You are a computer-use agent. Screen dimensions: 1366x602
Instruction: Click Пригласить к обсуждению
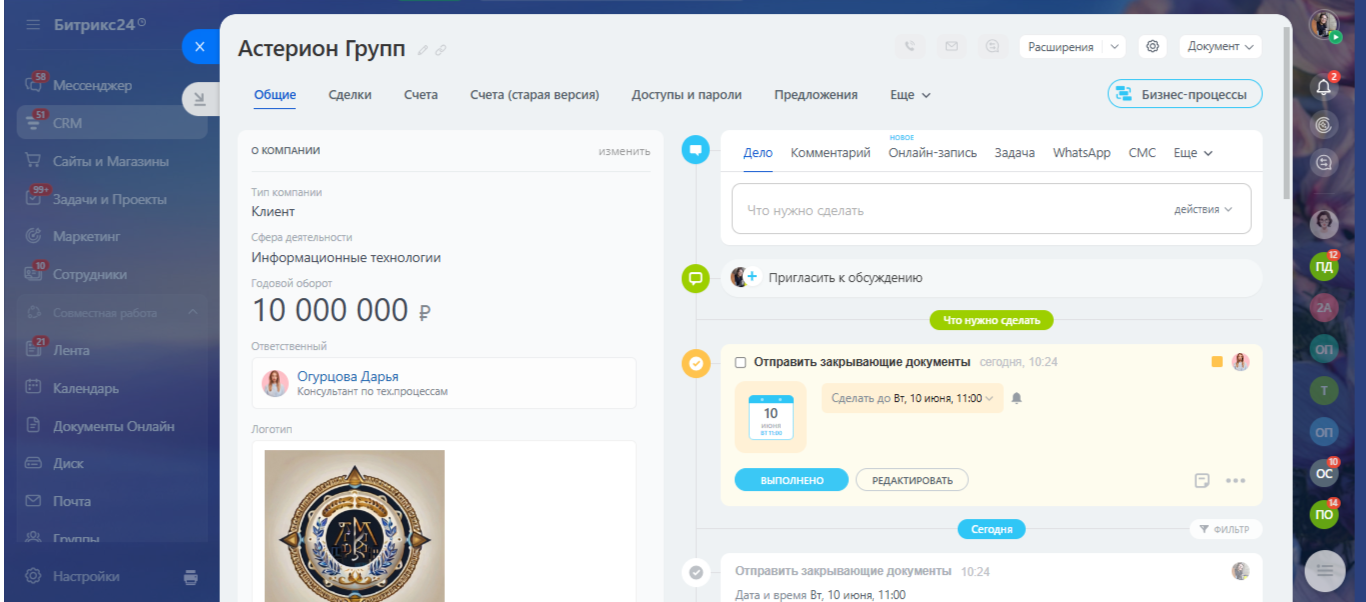click(846, 278)
